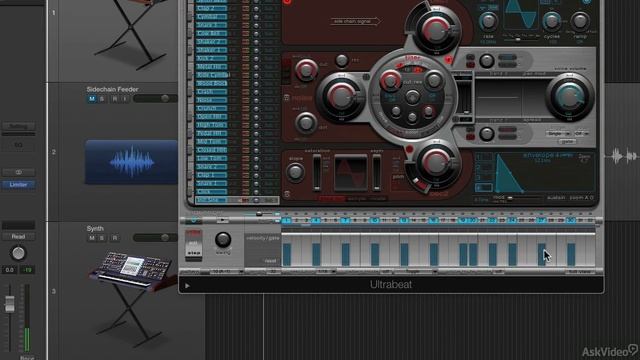The height and width of the screenshot is (360, 640).
Task: Open the Off group dropdown
Action: pos(581,133)
